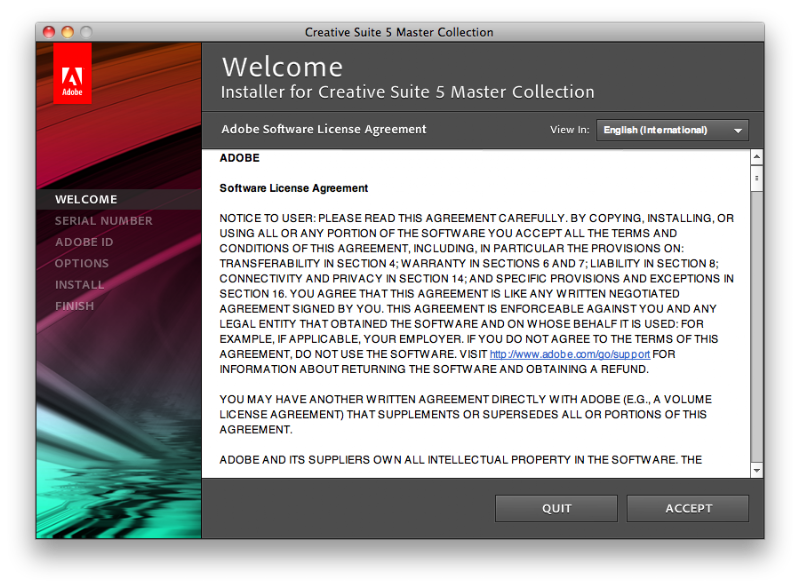Select the FINISH step
Screen dimensions: 800x588
(74, 306)
